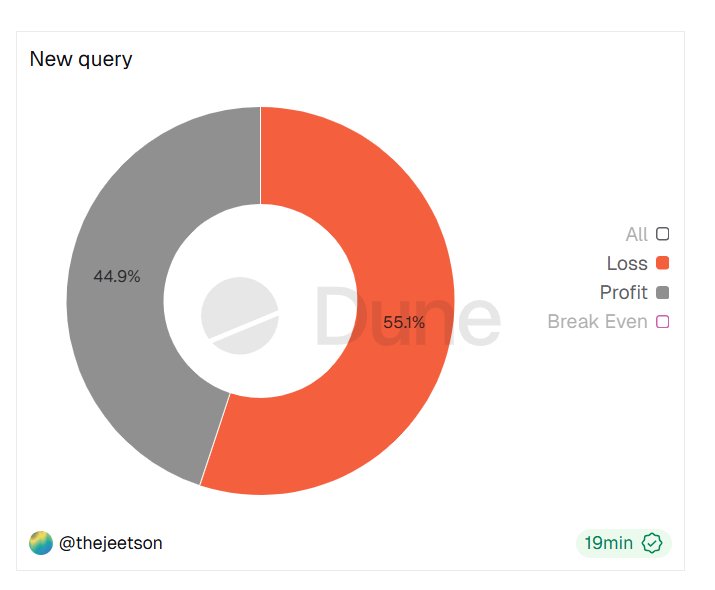The image size is (715, 590).
Task: Click the 55.1% data label
Action: coord(404,322)
